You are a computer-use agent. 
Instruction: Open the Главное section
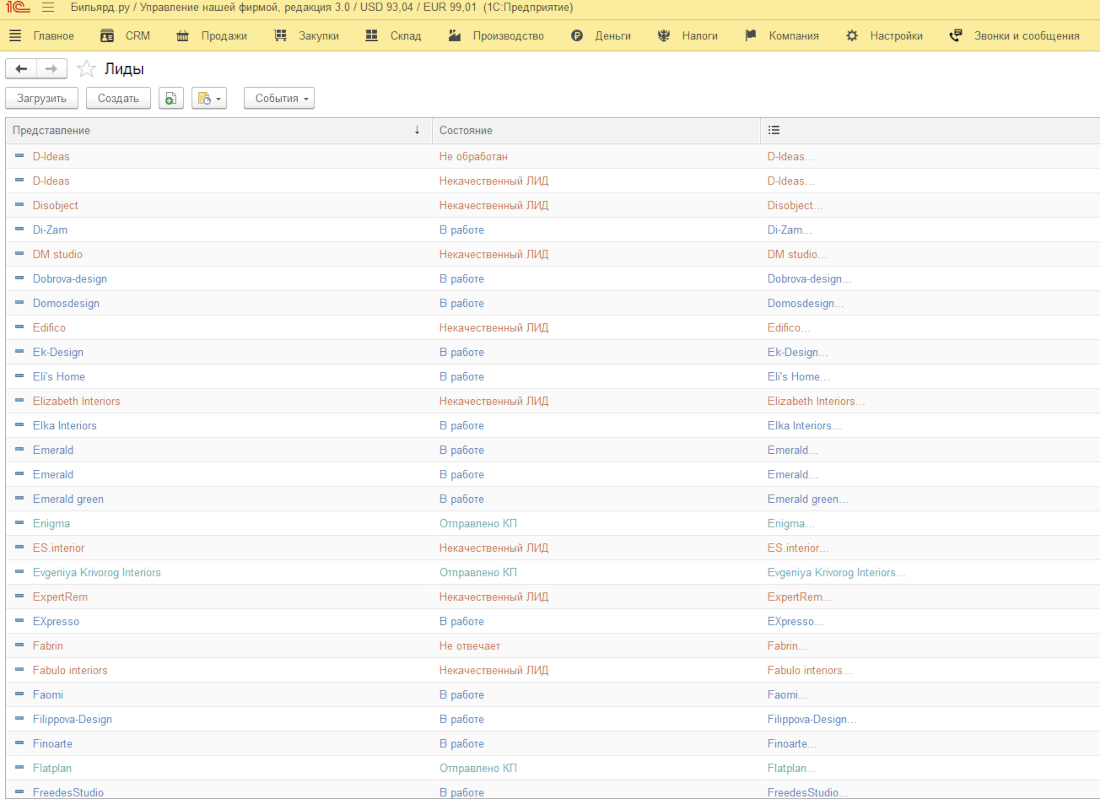(42, 36)
